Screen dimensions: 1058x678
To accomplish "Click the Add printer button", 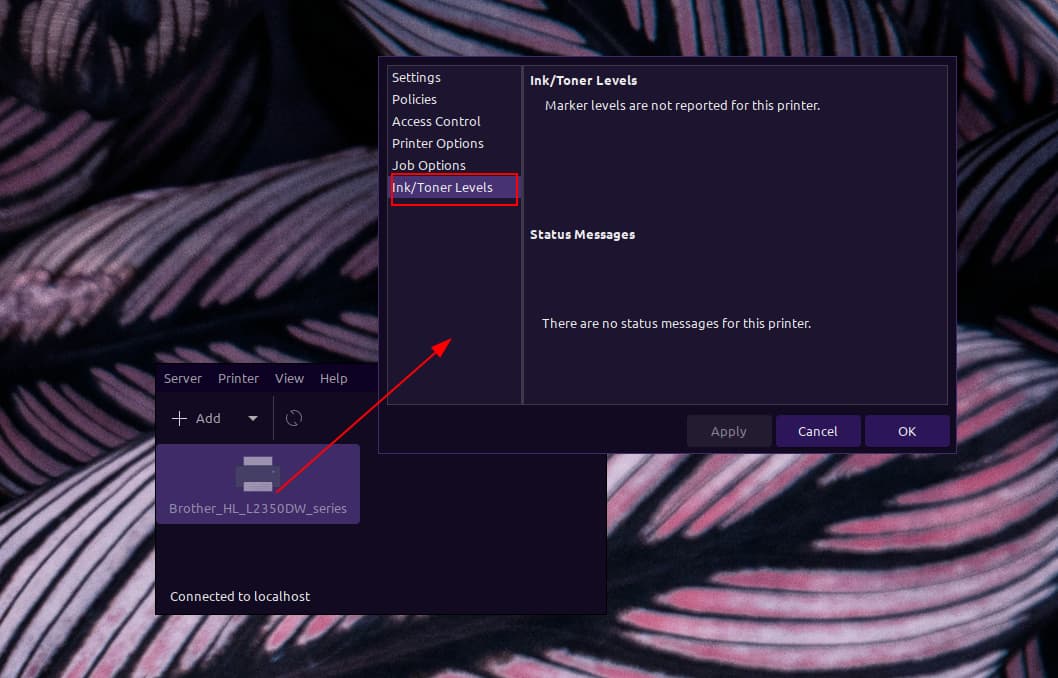I will point(196,418).
